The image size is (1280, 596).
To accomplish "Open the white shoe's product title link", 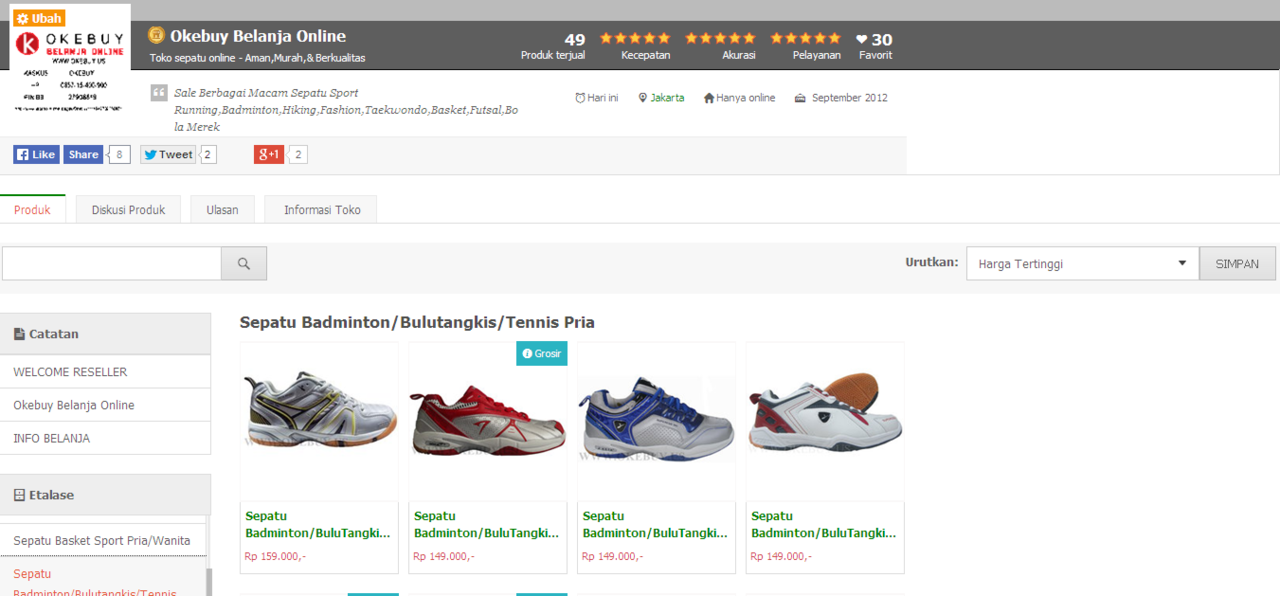I will tap(823, 525).
